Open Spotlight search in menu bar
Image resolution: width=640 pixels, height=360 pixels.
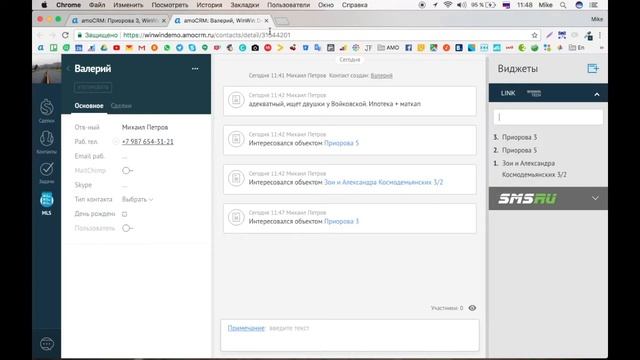click(x=563, y=5)
